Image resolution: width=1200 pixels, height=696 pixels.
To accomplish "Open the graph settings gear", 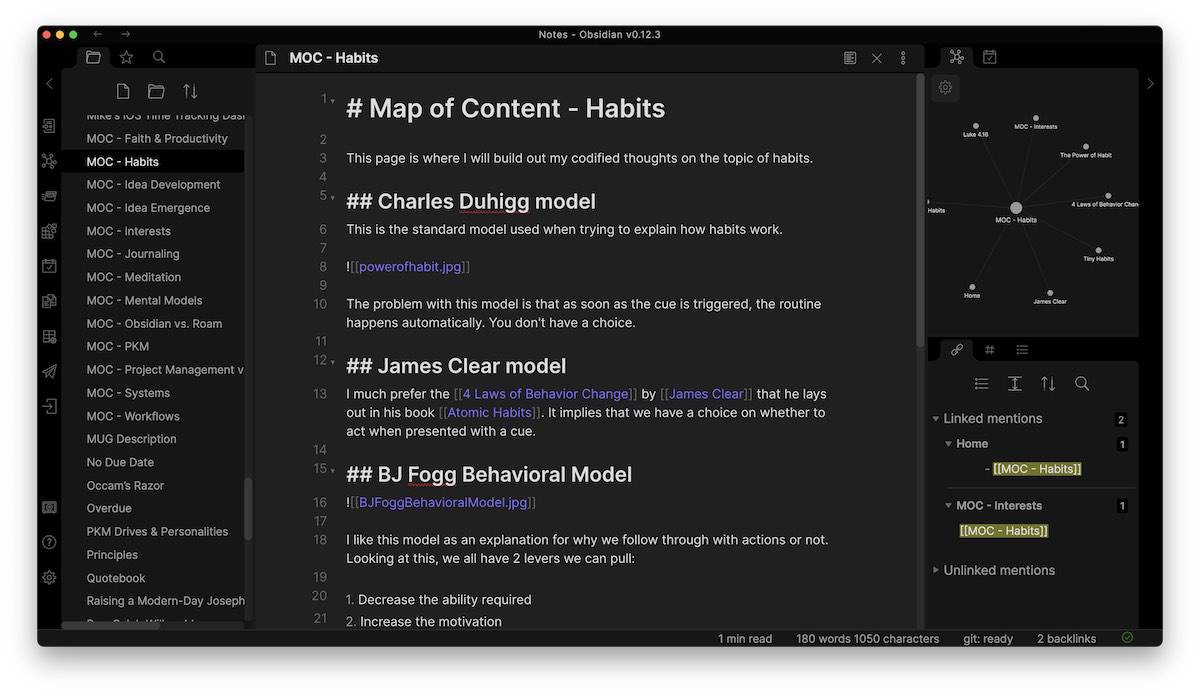I will click(945, 87).
